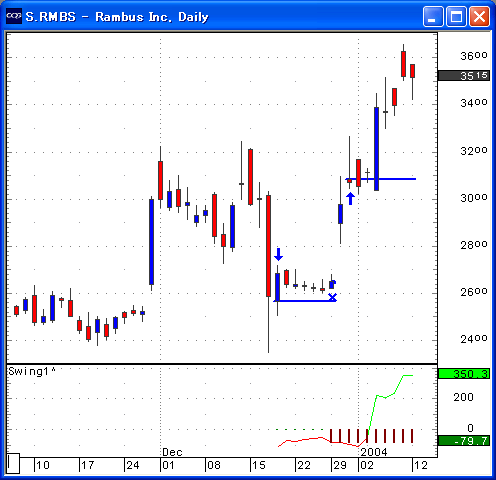The image size is (496, 480).
Task: Click the 3400 price axis label
Action: point(474,103)
